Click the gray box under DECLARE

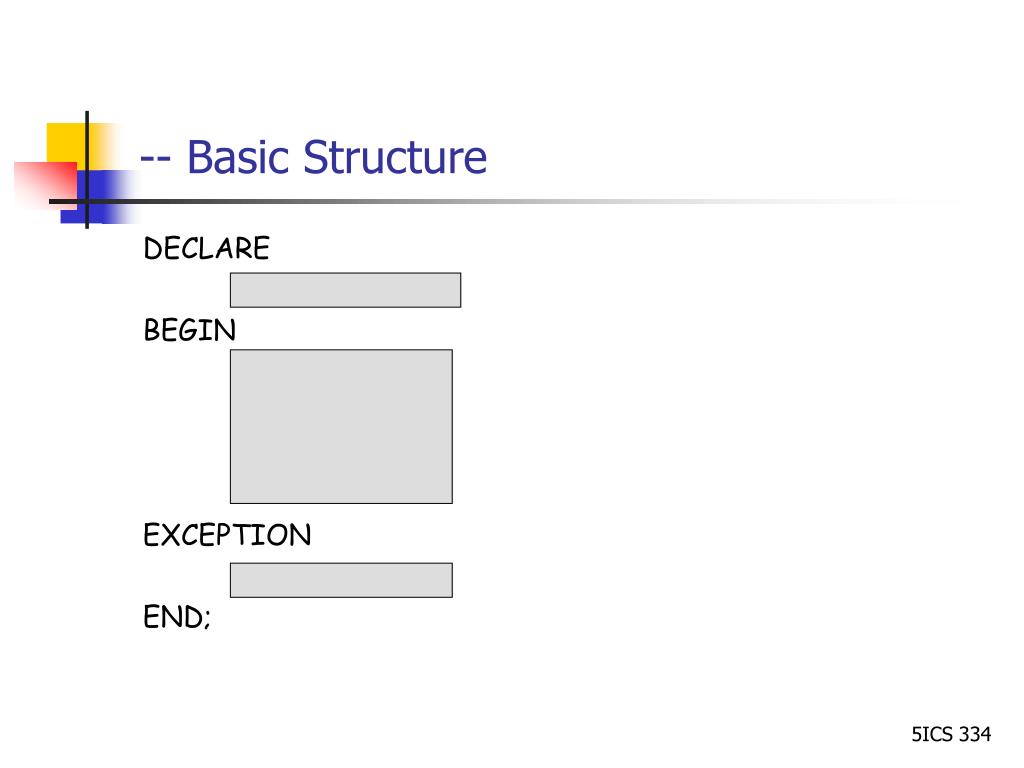[x=345, y=290]
